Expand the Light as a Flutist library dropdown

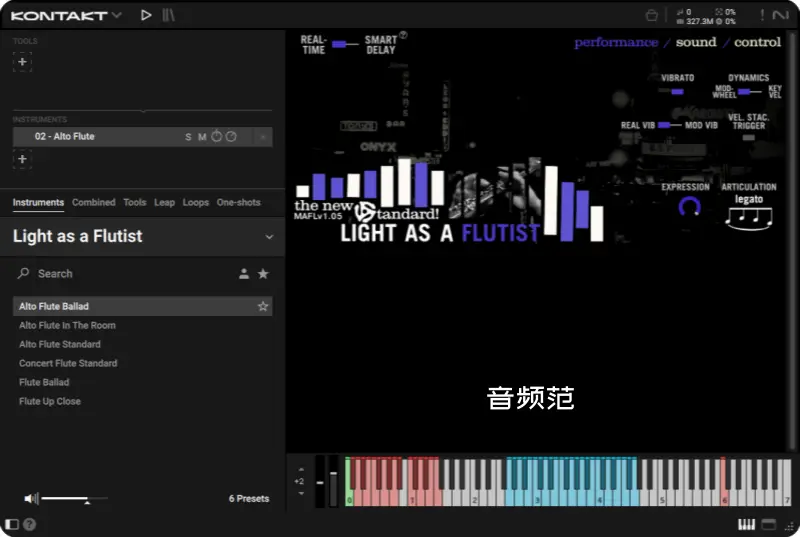[x=269, y=237]
